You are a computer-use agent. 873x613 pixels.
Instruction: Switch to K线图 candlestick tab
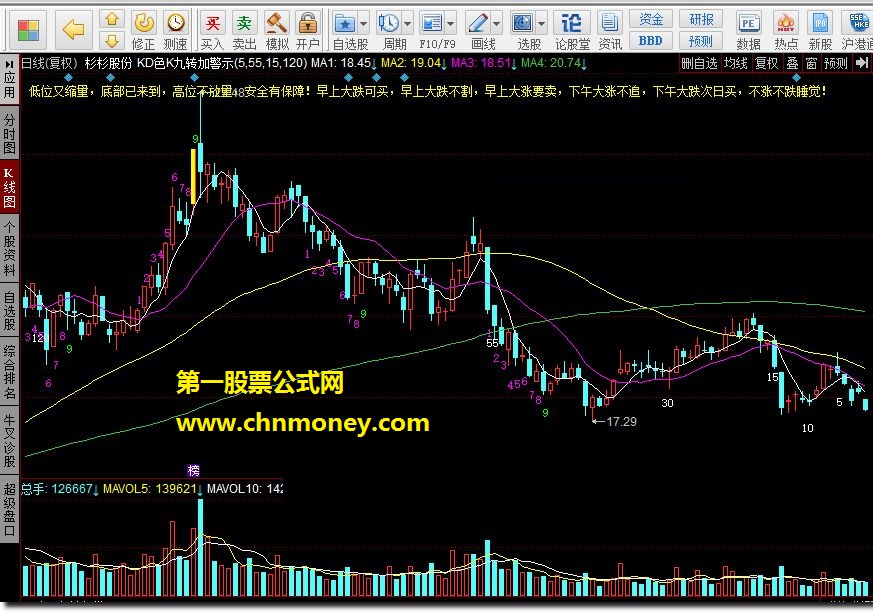click(9, 188)
